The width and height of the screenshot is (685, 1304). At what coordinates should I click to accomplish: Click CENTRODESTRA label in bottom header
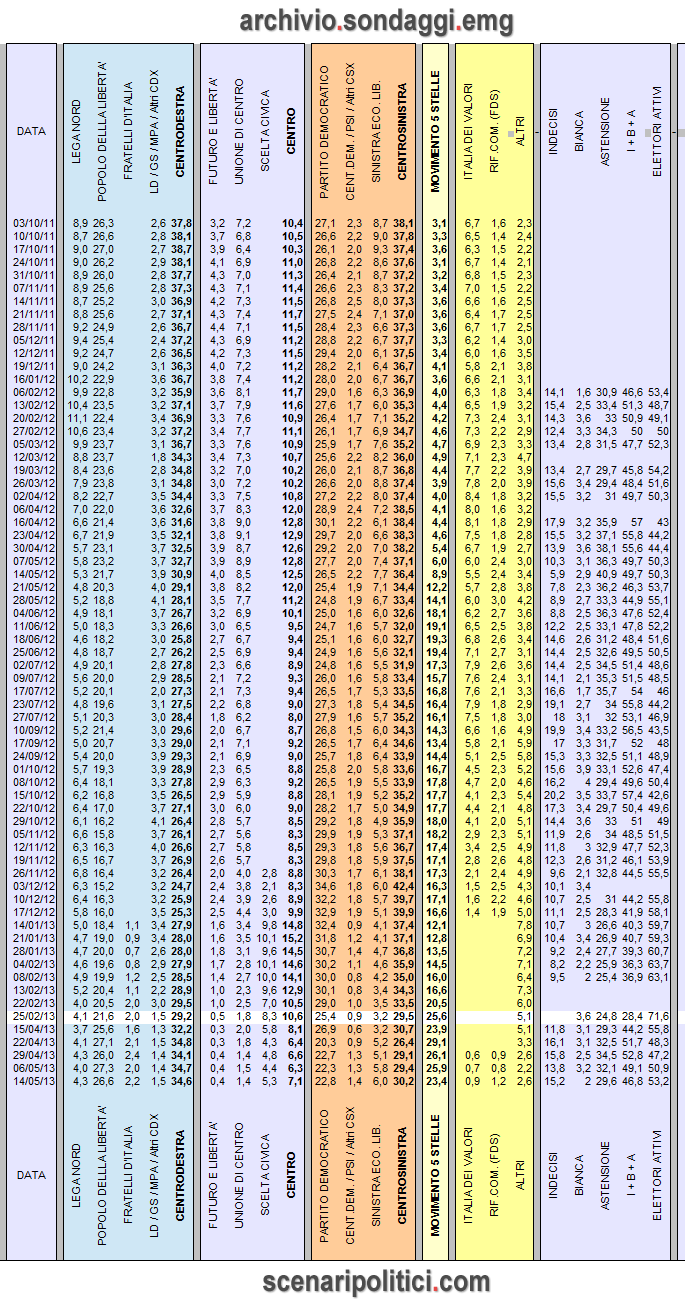coord(180,1174)
